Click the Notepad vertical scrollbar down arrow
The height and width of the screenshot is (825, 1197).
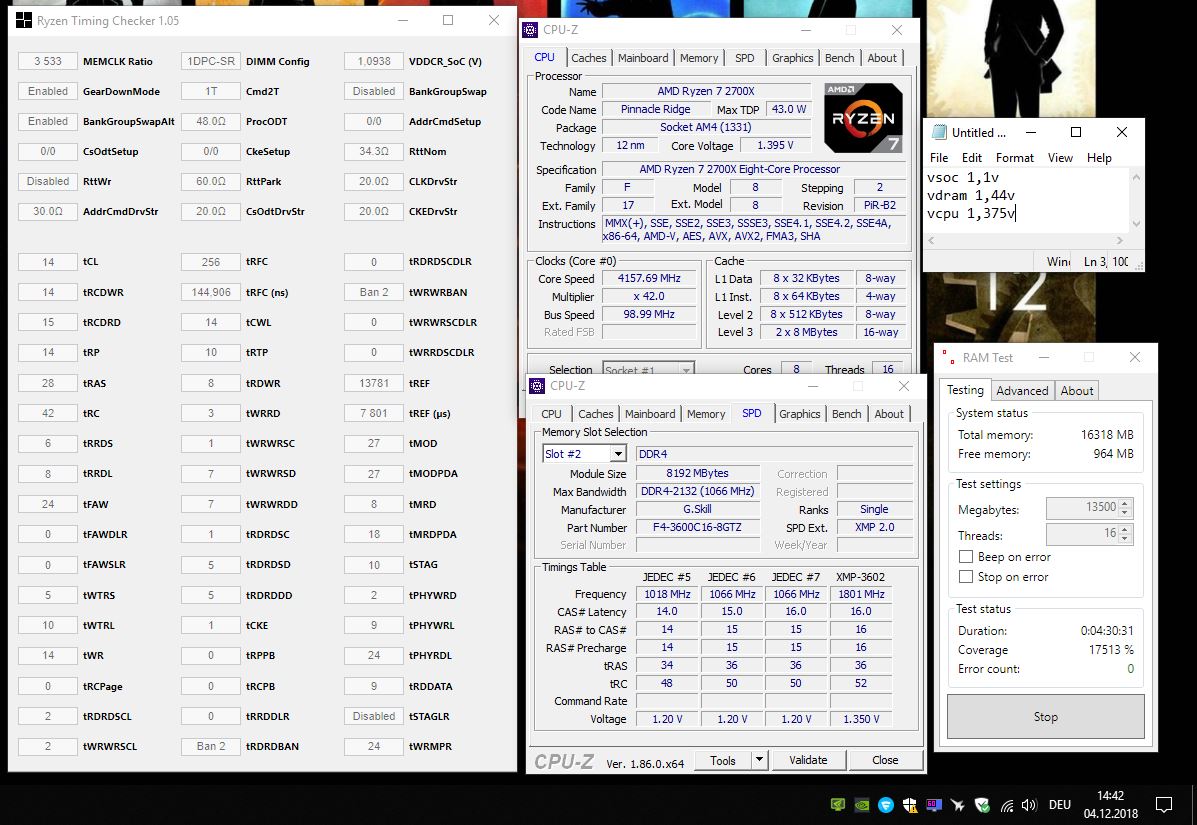pos(1136,224)
